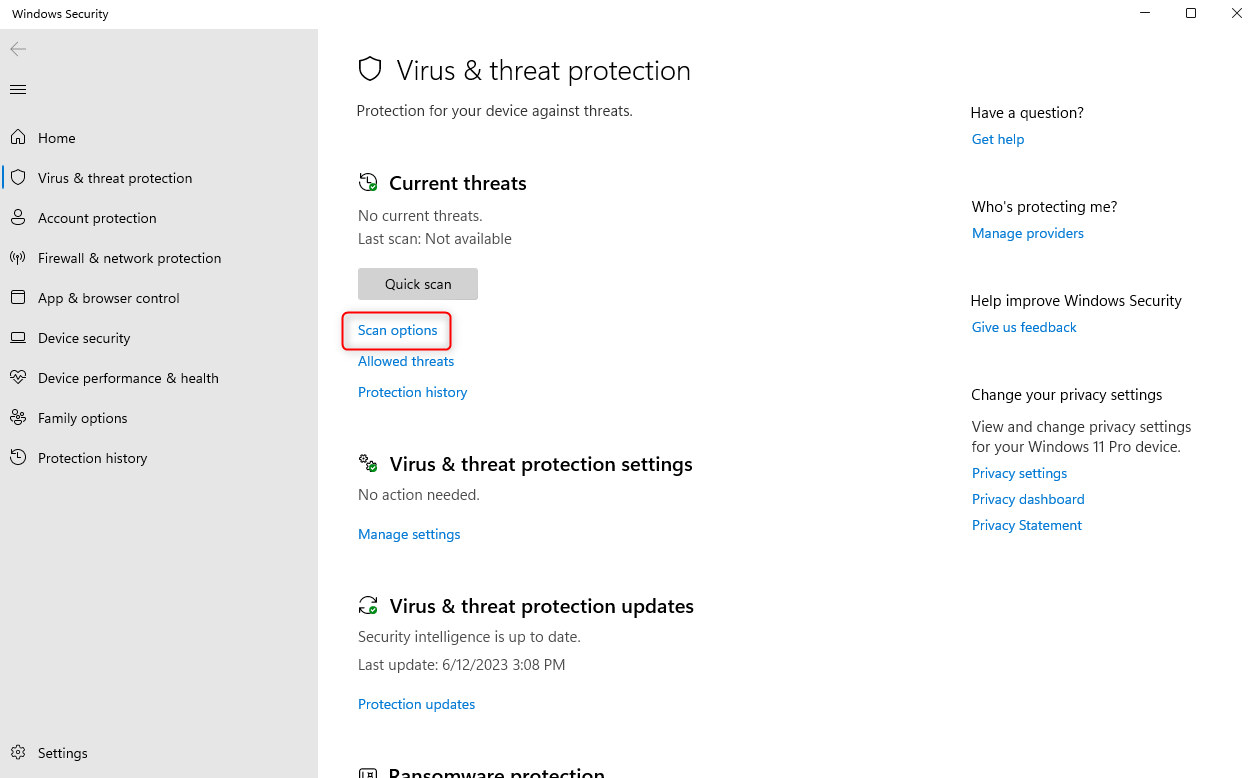Open the Privacy dashboard link
The image size is (1251, 778).
(1028, 499)
